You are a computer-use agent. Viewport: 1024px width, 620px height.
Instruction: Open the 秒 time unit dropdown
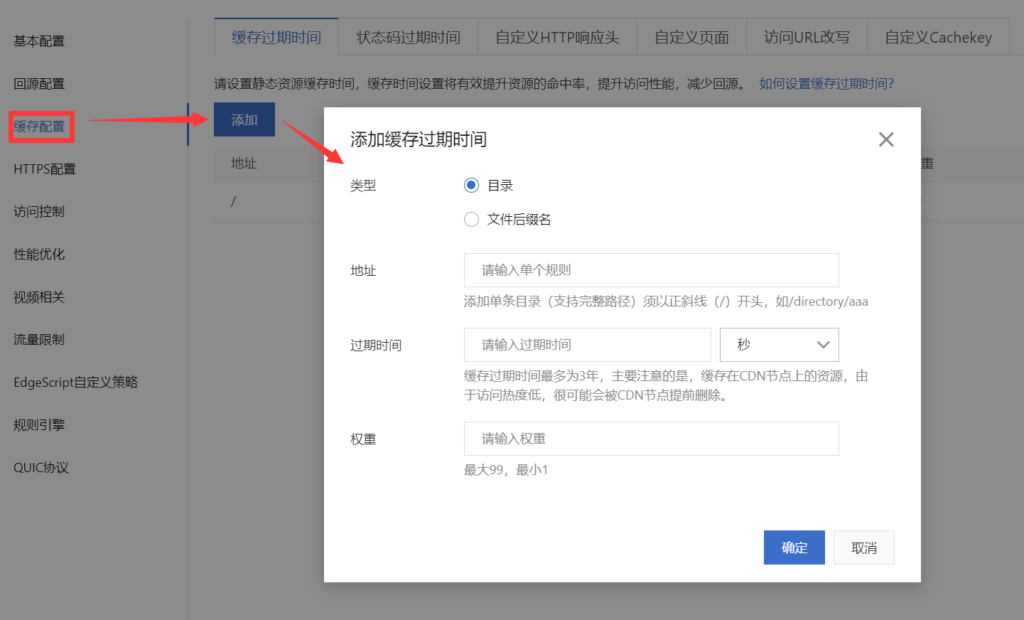779,344
